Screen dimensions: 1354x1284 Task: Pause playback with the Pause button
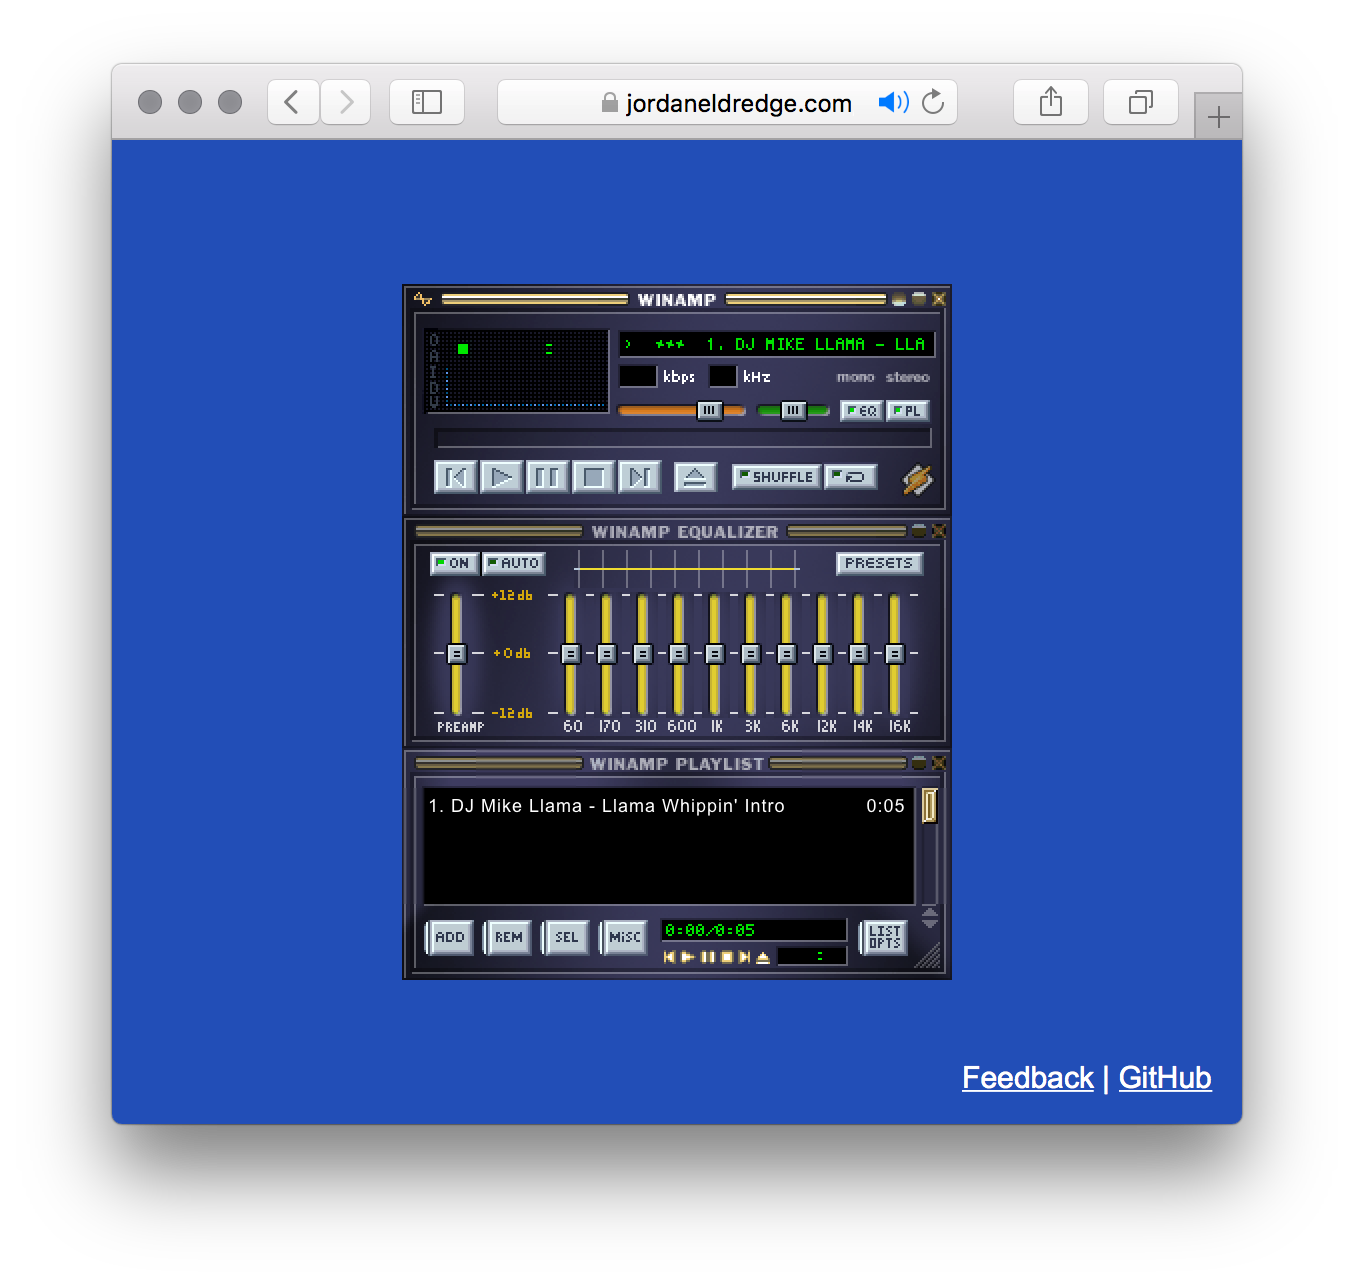pyautogui.click(x=547, y=477)
